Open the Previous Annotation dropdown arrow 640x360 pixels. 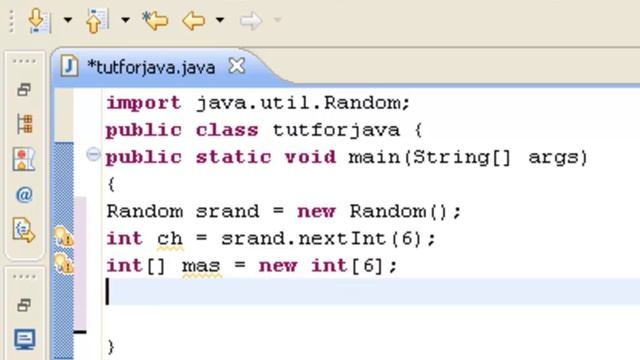pyautogui.click(x=125, y=20)
